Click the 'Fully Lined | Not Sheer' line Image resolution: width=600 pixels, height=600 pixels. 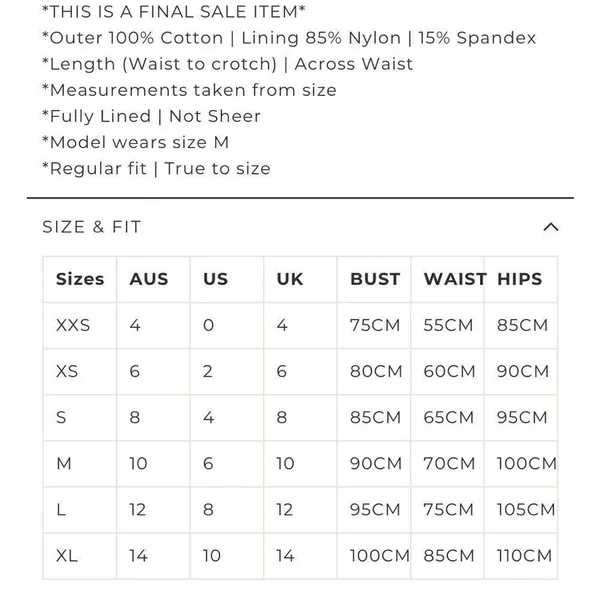point(151,116)
